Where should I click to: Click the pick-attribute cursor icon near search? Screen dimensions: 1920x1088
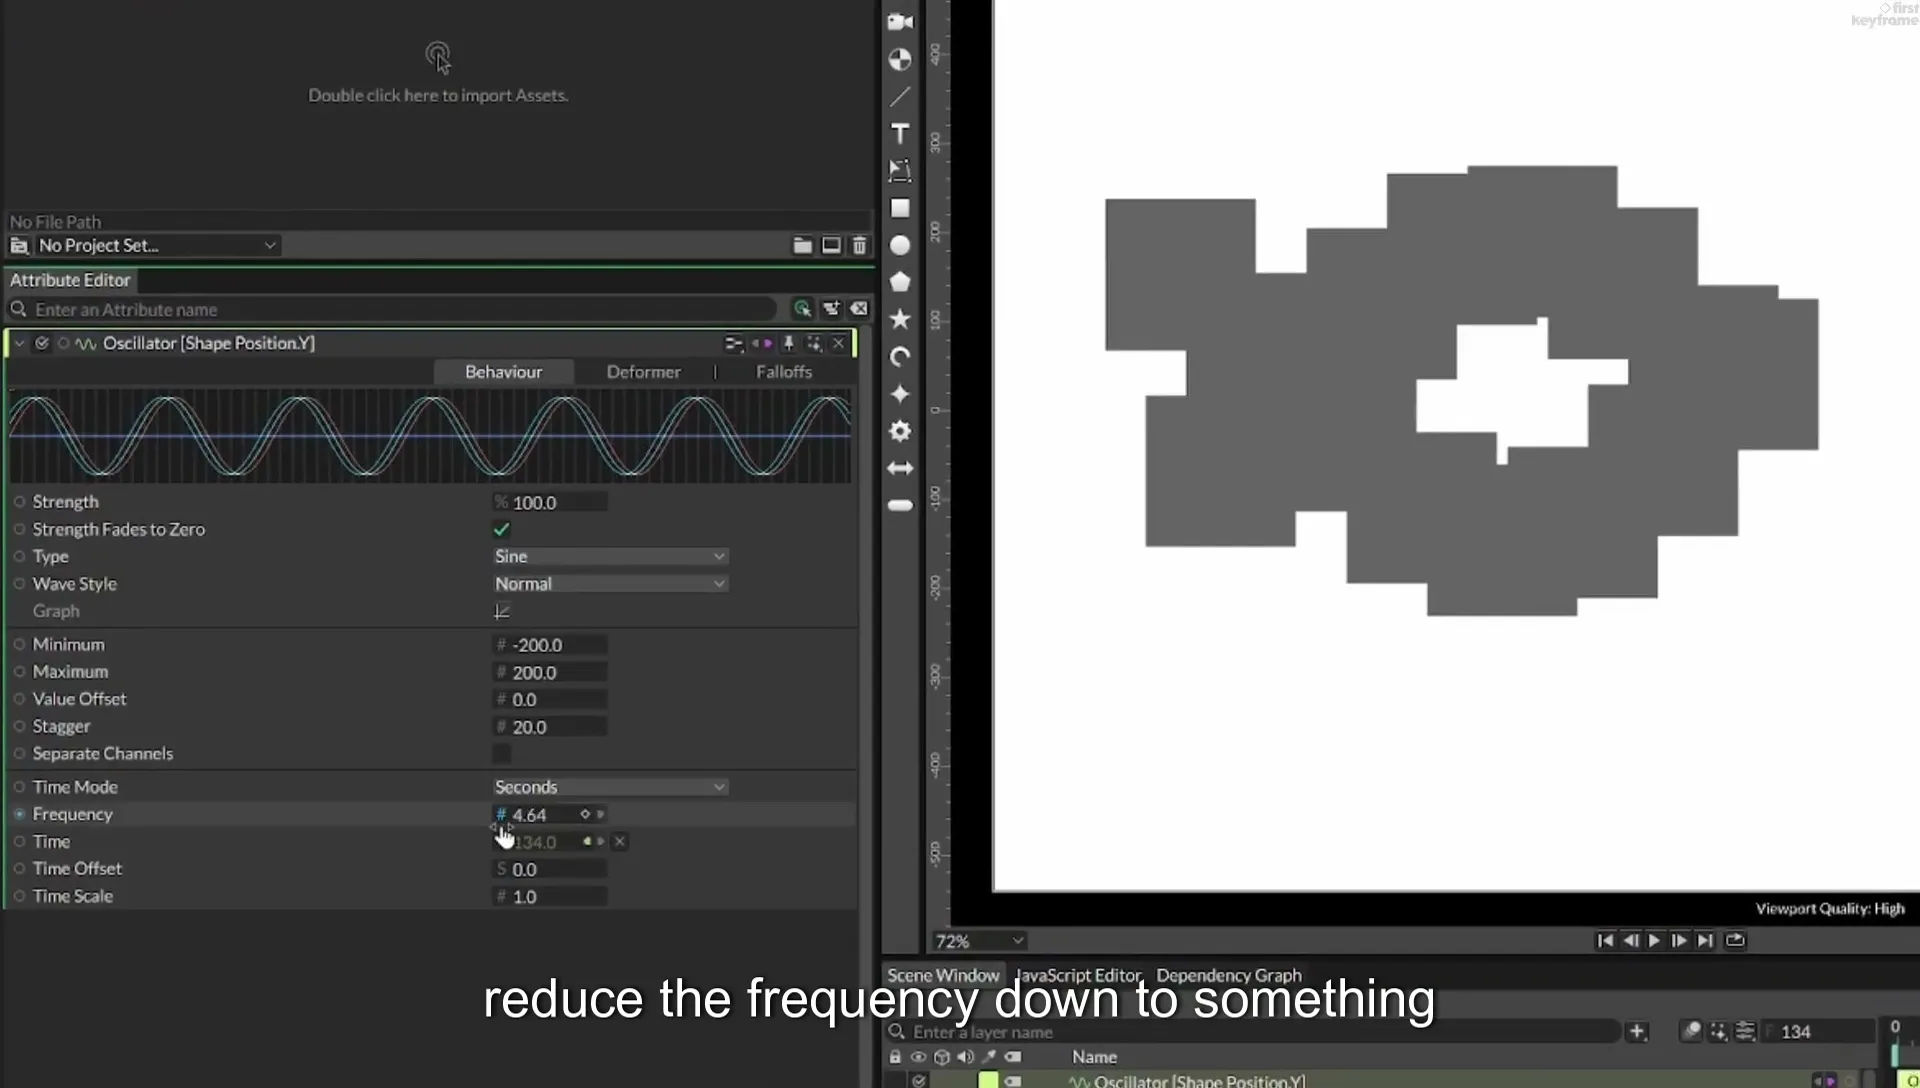(802, 309)
